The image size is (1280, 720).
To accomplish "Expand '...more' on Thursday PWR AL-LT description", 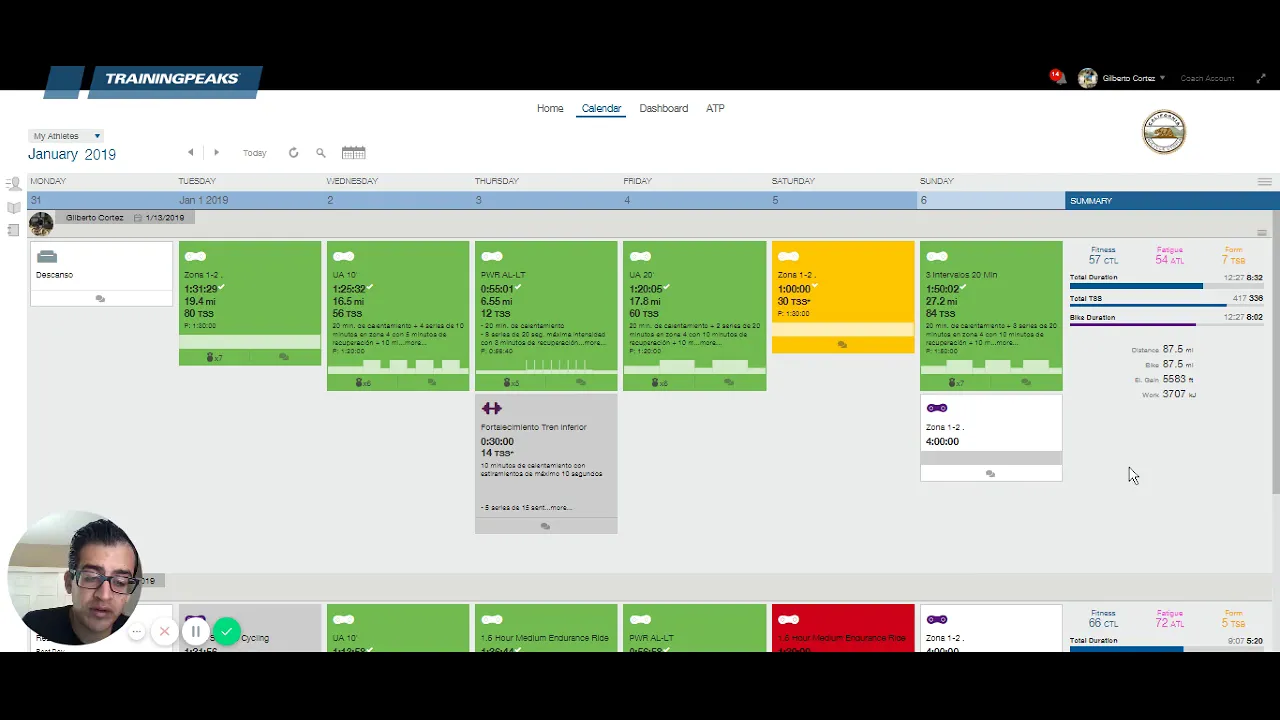I will pyautogui.click(x=594, y=343).
